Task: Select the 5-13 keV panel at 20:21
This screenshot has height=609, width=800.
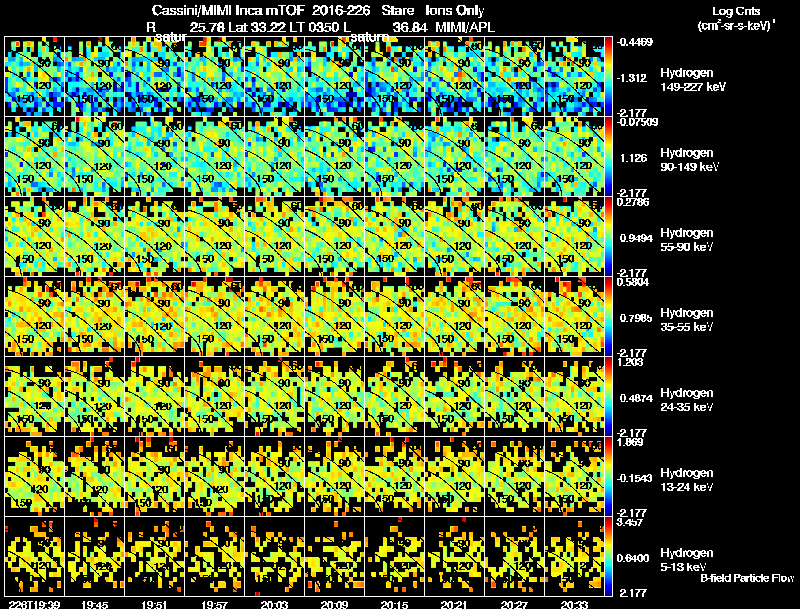Action: 455,557
